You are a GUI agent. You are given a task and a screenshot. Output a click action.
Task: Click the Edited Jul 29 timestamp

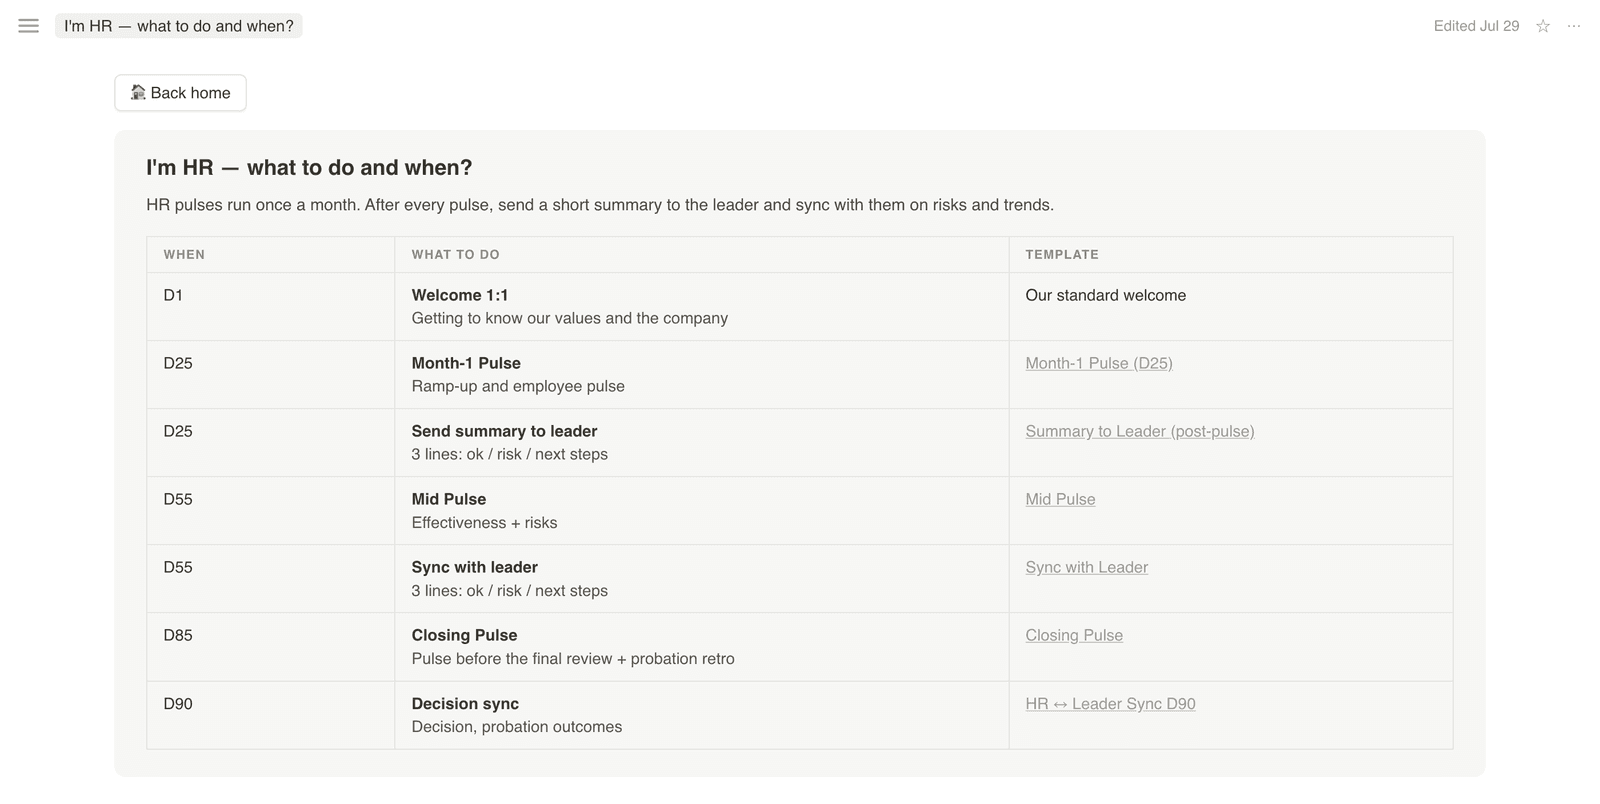pos(1476,26)
